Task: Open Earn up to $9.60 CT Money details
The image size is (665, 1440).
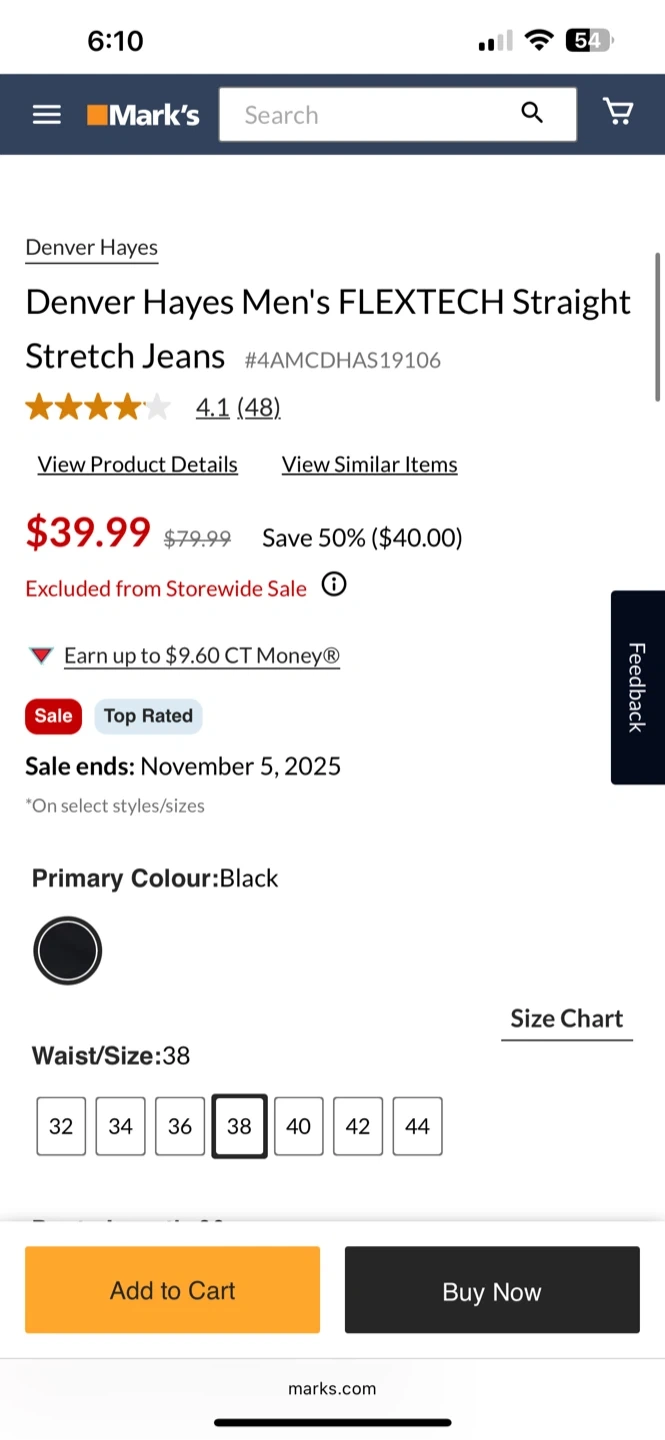Action: (x=202, y=656)
